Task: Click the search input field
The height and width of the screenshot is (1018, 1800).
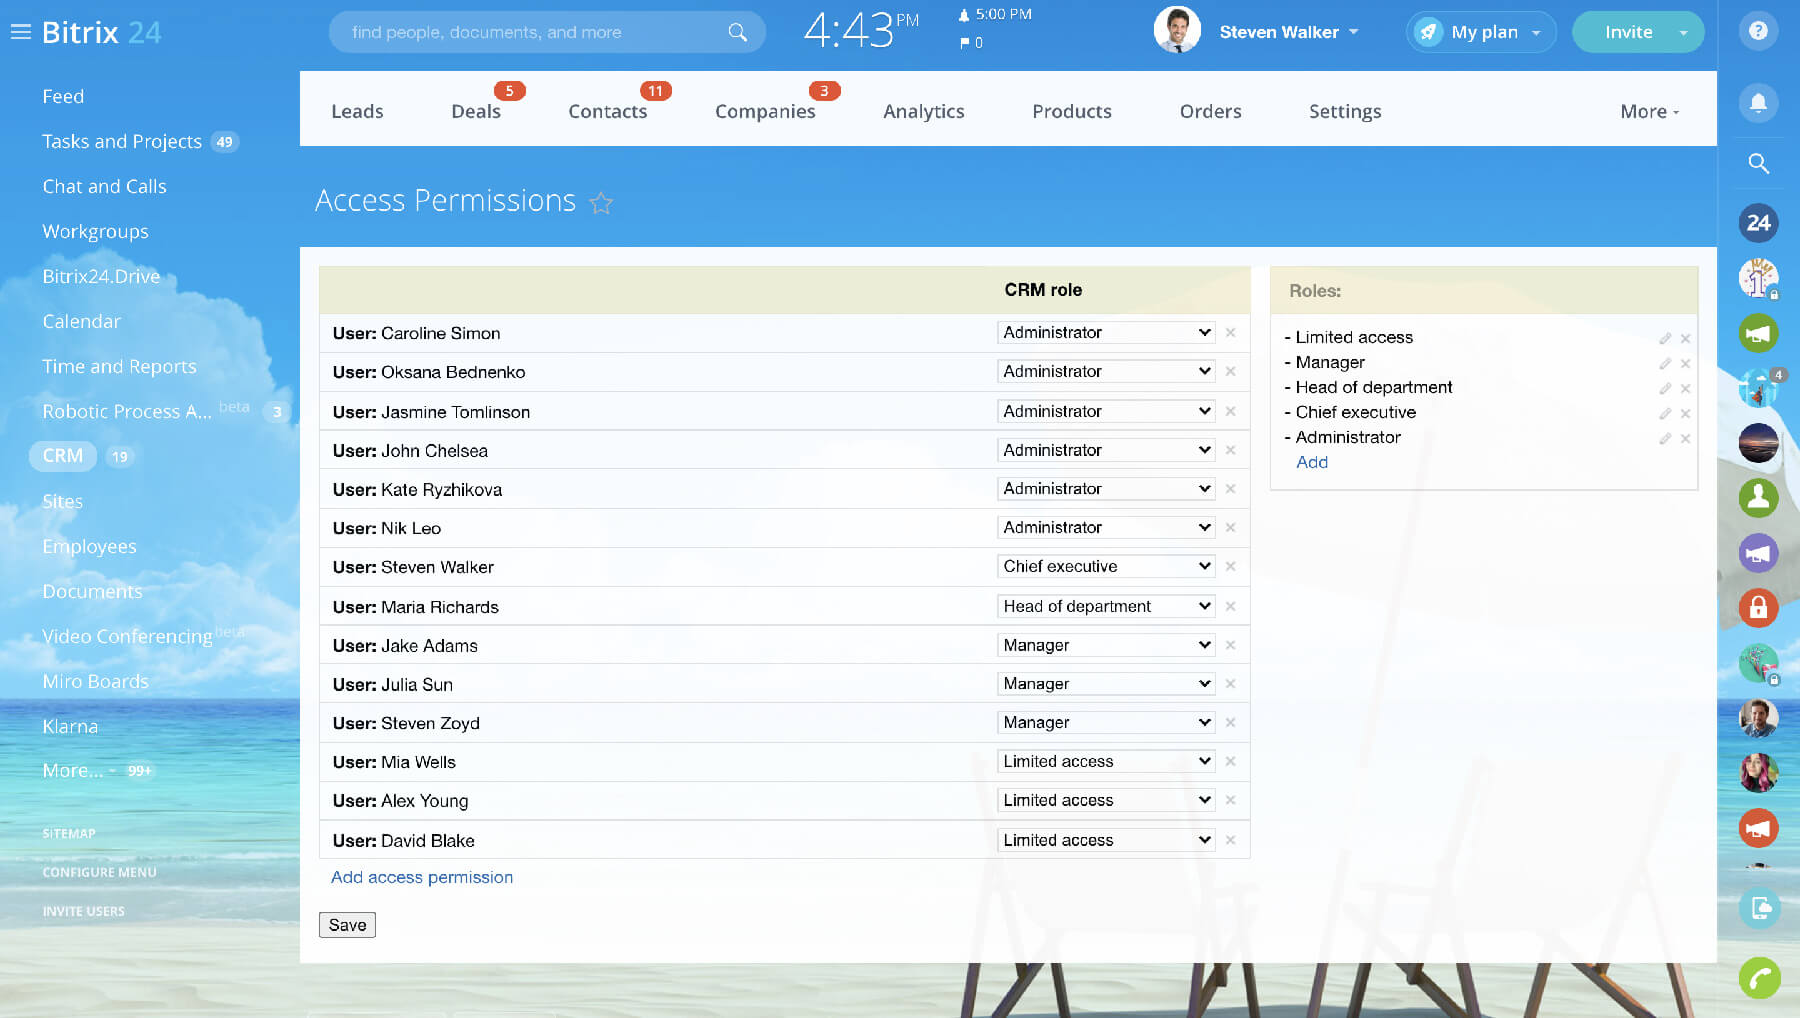Action: [x=535, y=32]
